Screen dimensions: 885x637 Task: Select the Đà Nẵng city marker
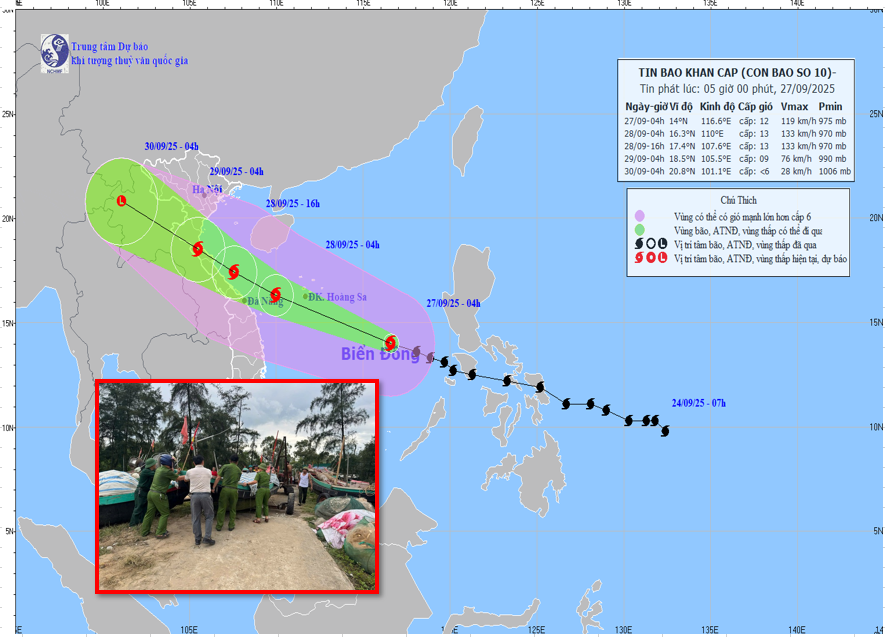pyautogui.click(x=244, y=300)
